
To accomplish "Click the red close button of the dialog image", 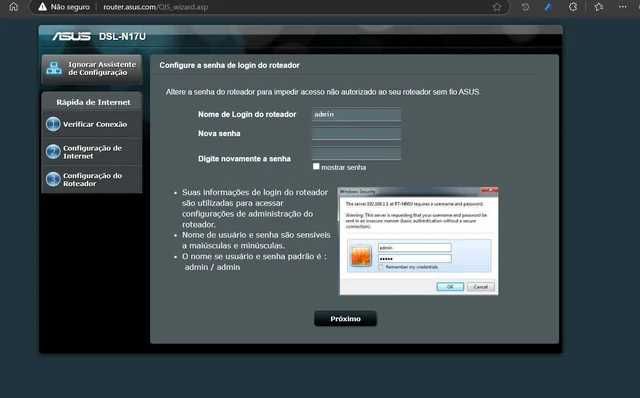I will click(489, 191).
